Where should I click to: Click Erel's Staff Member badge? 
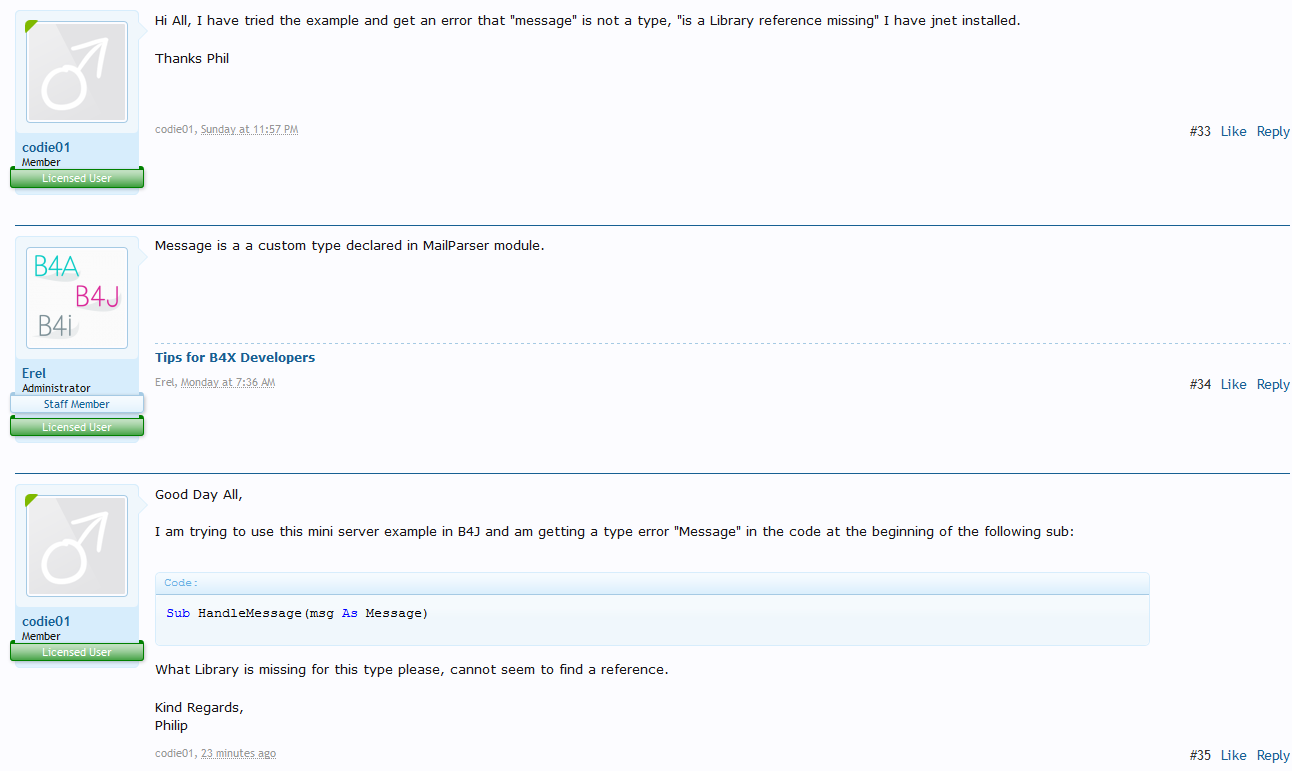pyautogui.click(x=77, y=404)
